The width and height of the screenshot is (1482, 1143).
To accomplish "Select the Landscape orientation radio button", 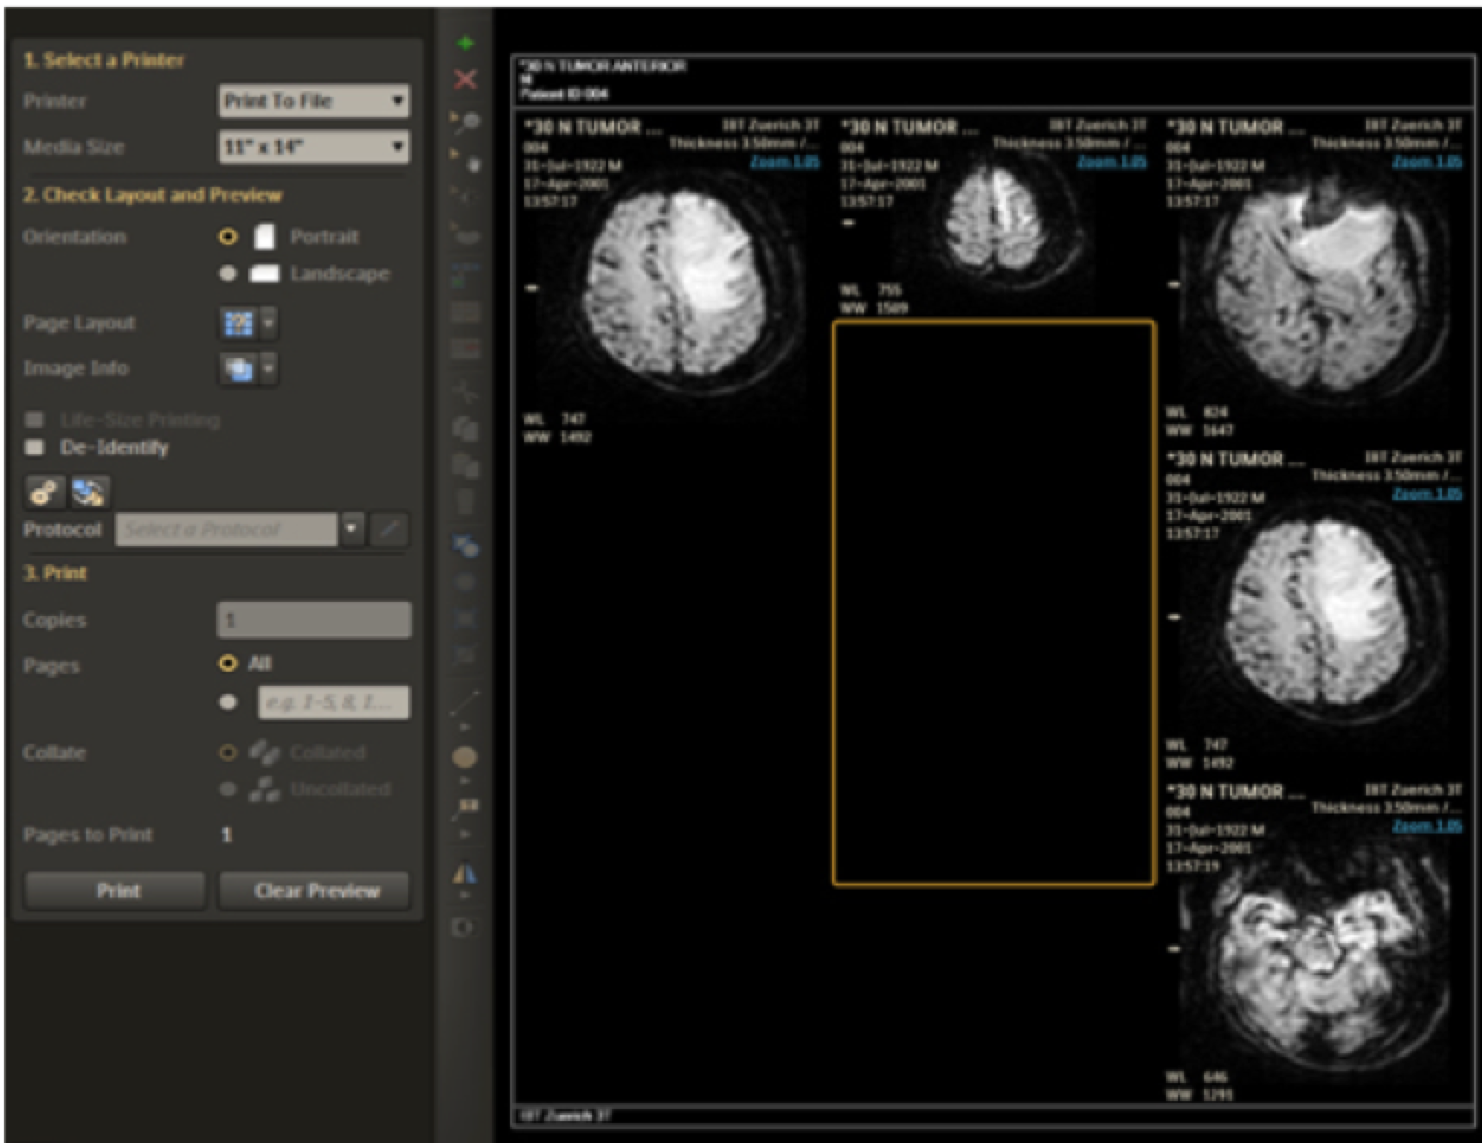I will click(x=226, y=273).
